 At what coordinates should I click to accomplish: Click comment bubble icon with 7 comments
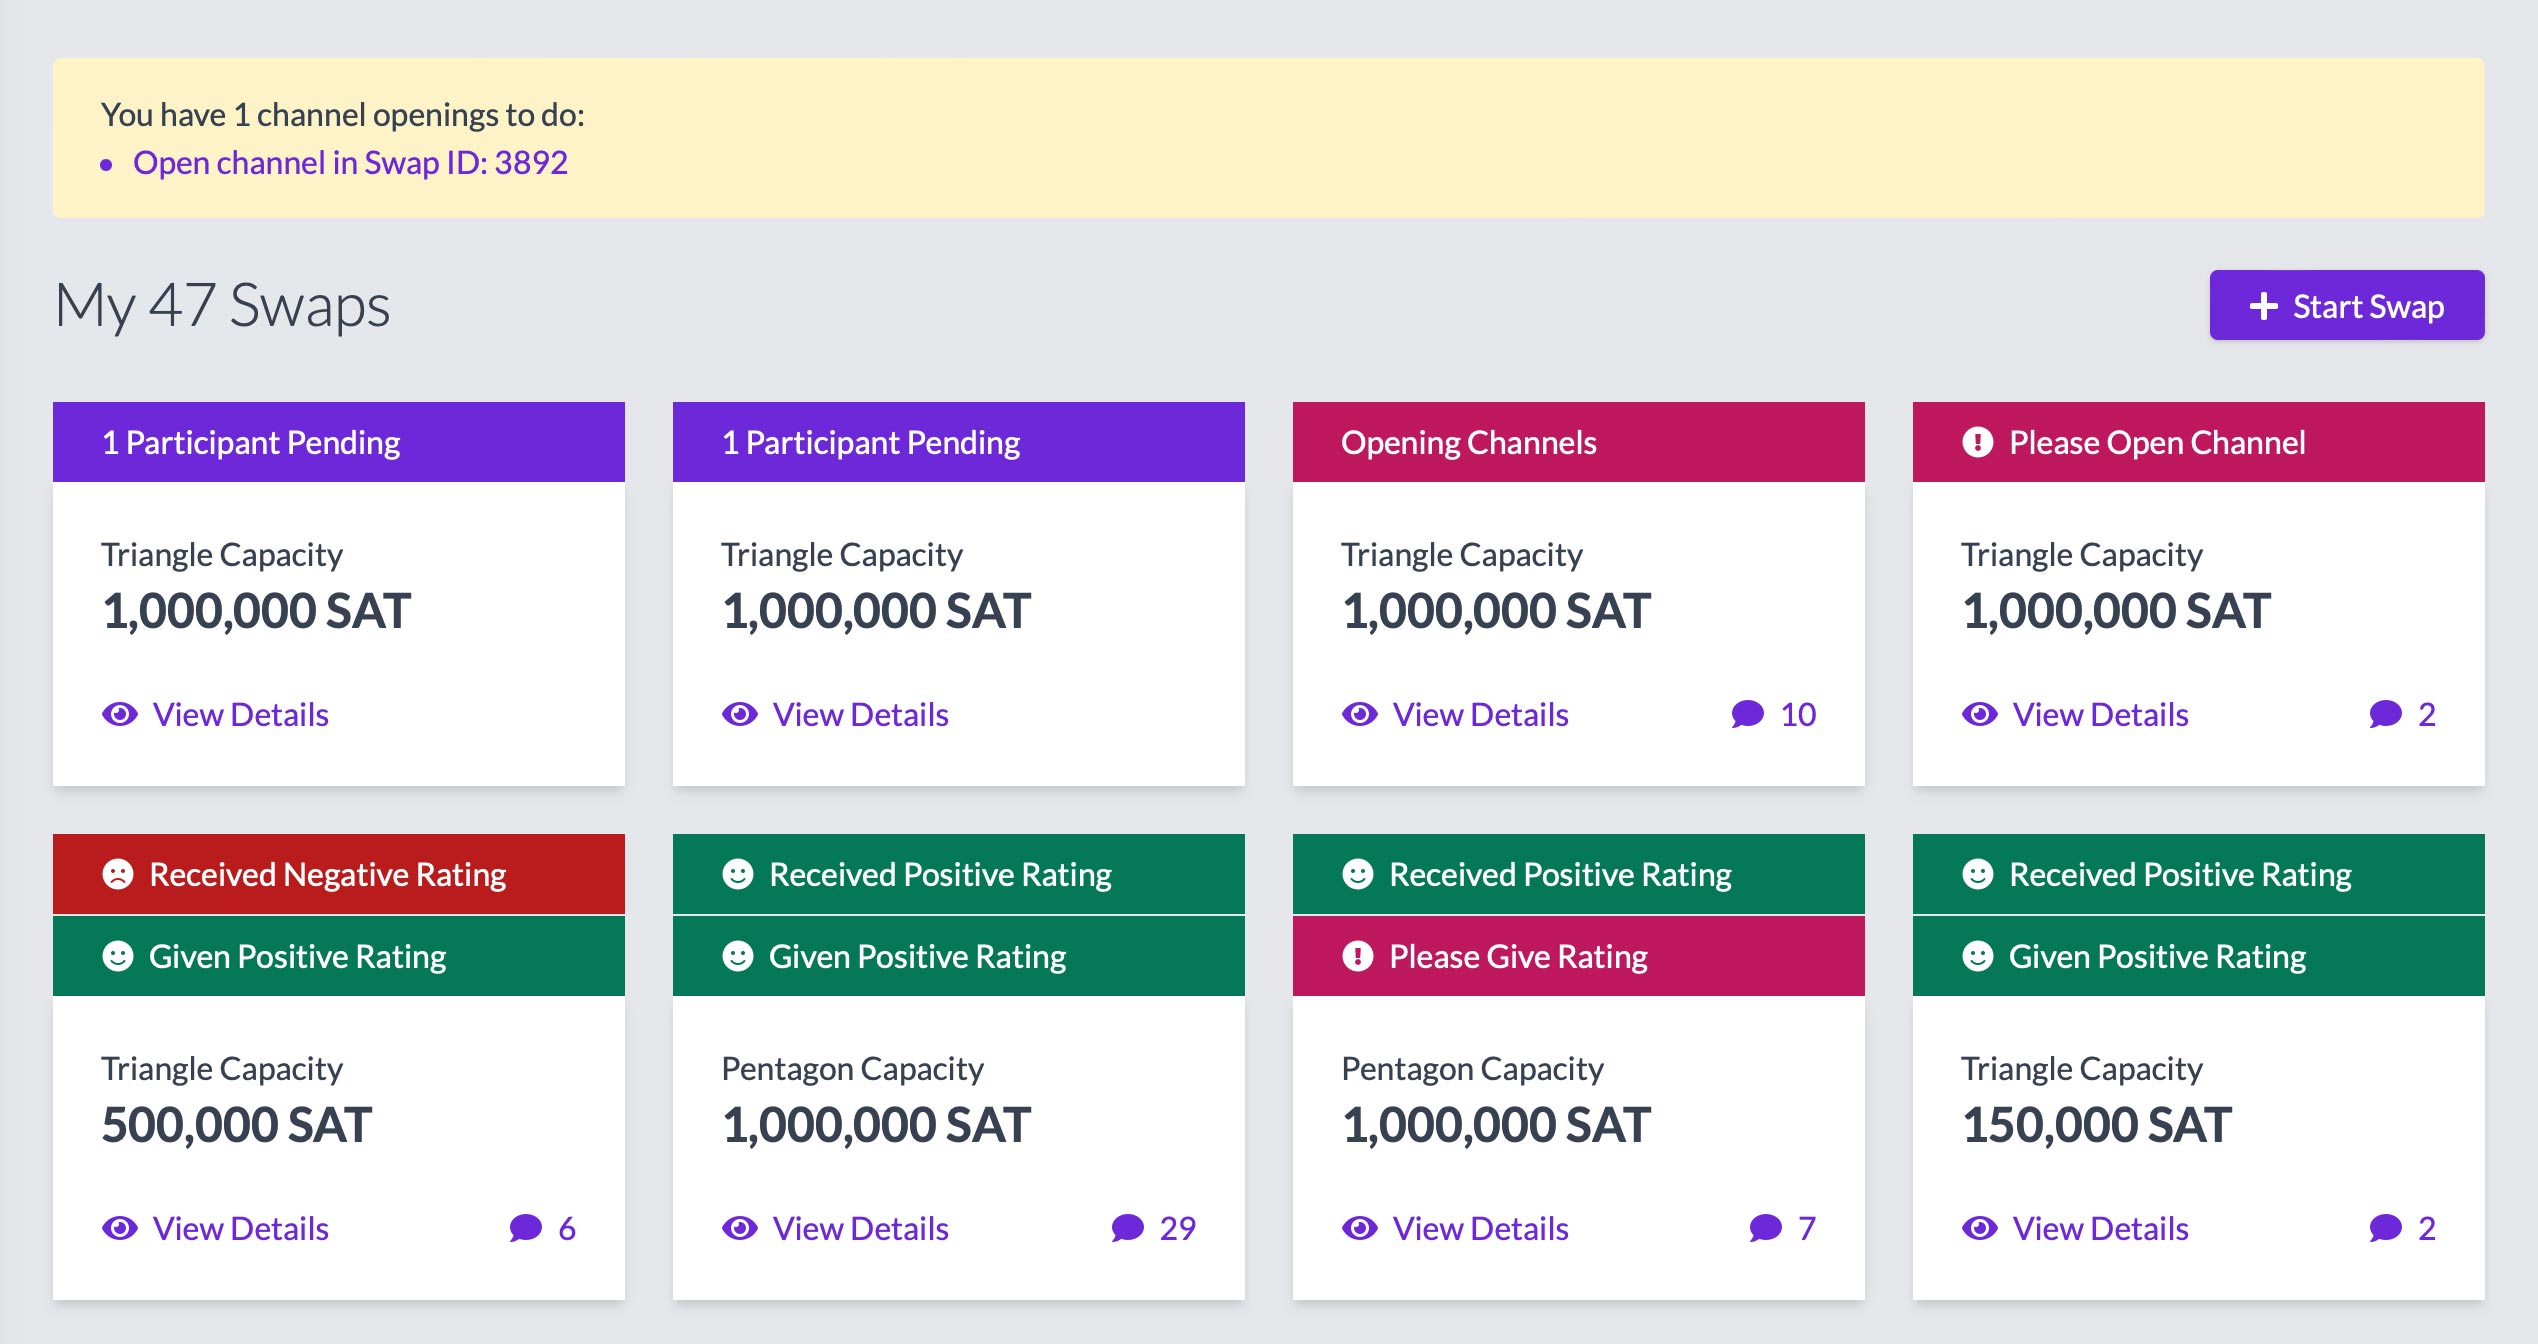point(1765,1228)
